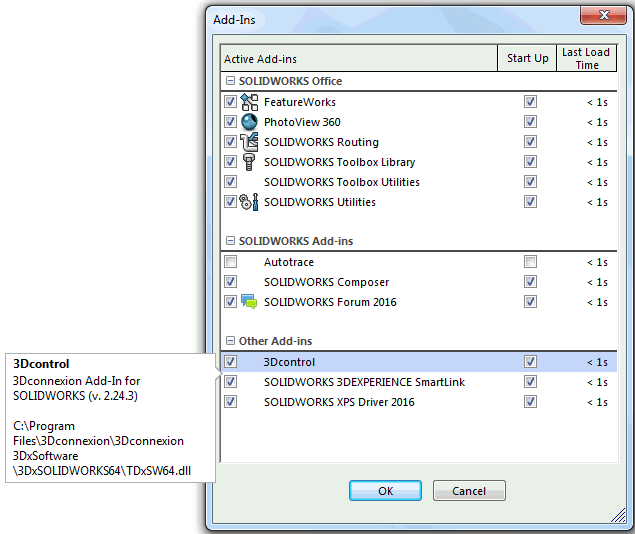Toggle PhotoView 360 Start Up checkbox
This screenshot has width=635, height=534.
coord(530,121)
